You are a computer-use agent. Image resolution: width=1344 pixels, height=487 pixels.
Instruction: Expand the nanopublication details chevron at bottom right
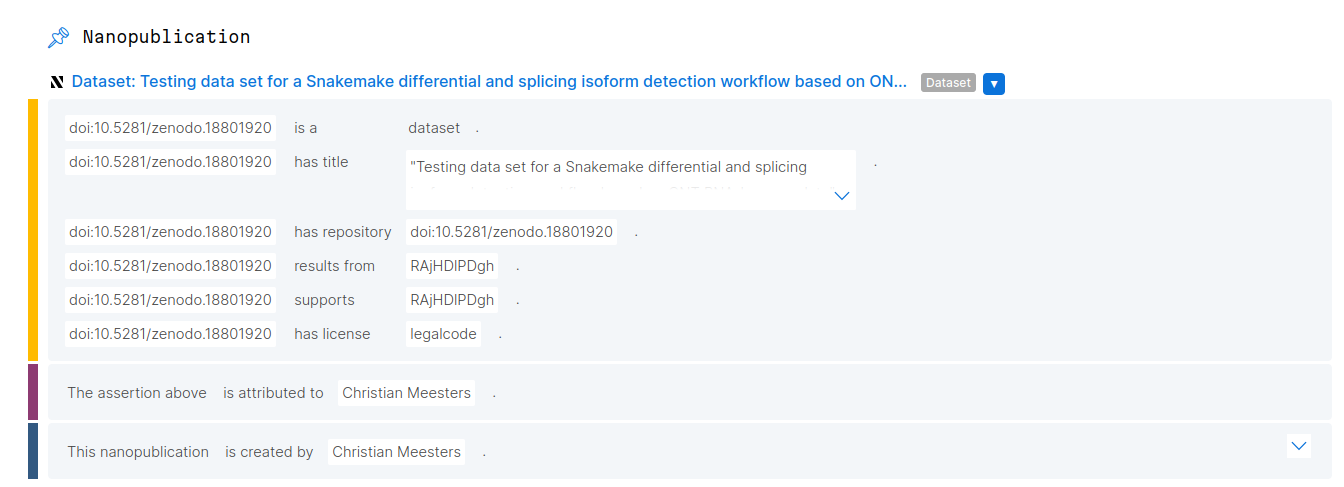tap(1298, 446)
